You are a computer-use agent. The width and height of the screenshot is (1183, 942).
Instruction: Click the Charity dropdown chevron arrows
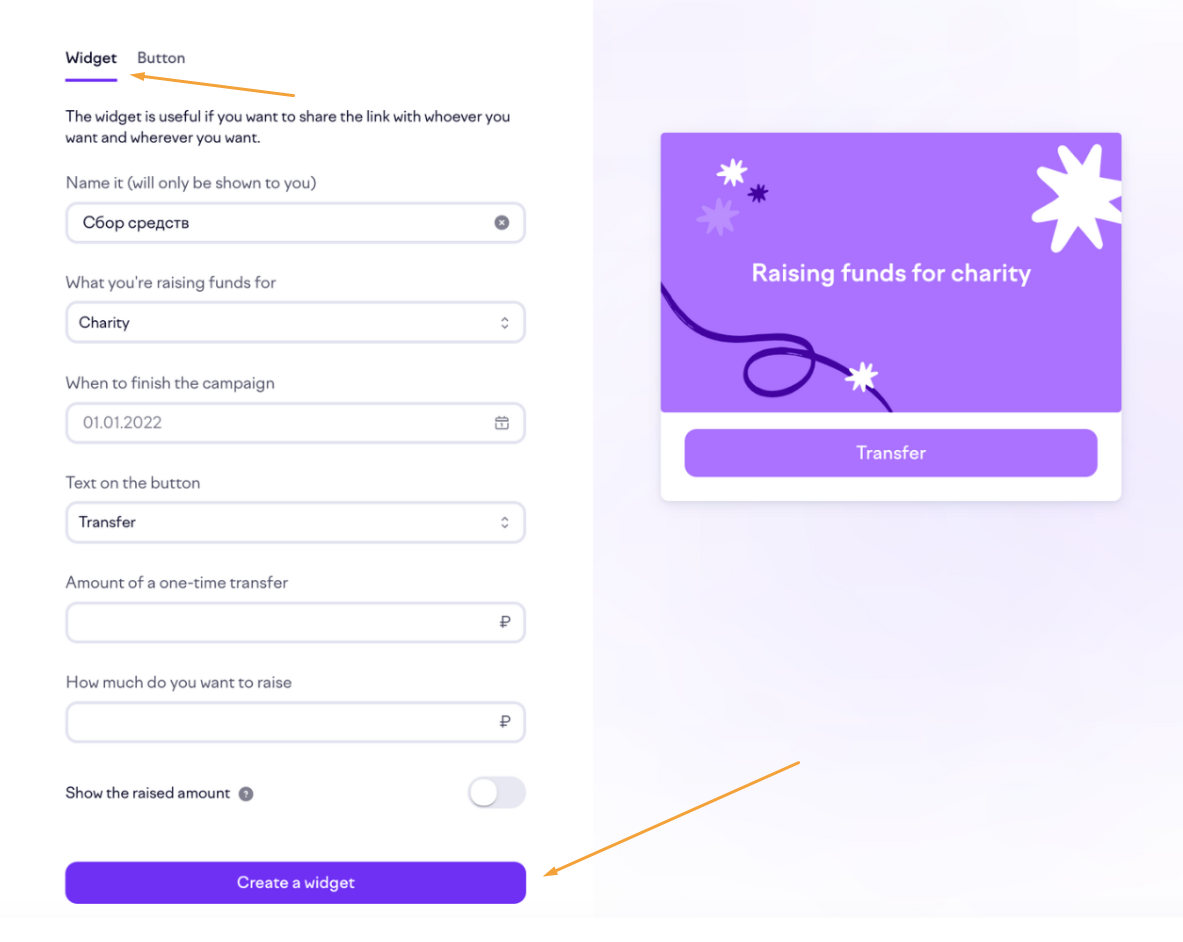[x=505, y=323]
